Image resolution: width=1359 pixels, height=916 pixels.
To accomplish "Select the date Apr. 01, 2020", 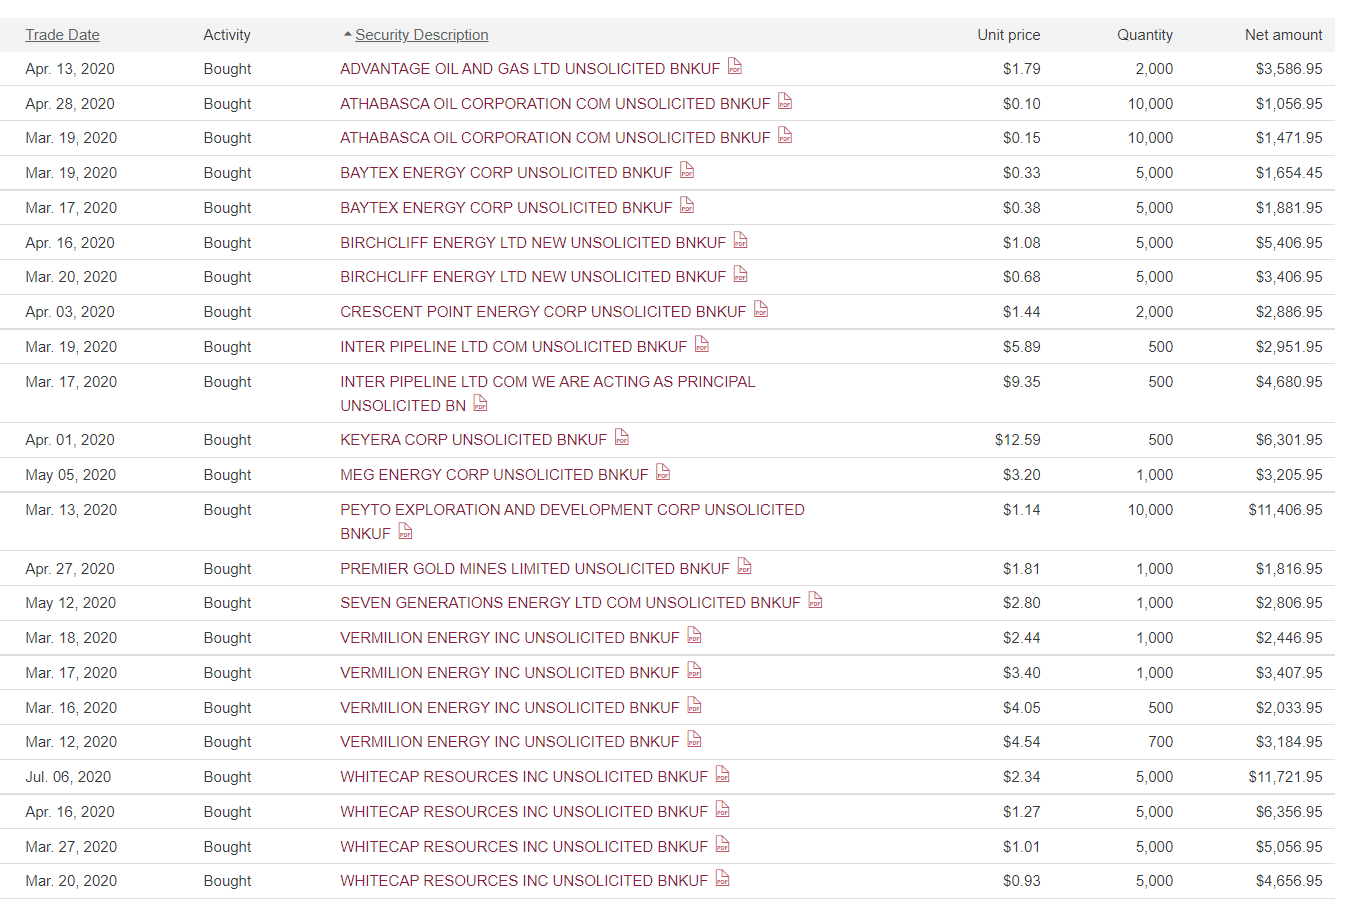I will 70,440.
